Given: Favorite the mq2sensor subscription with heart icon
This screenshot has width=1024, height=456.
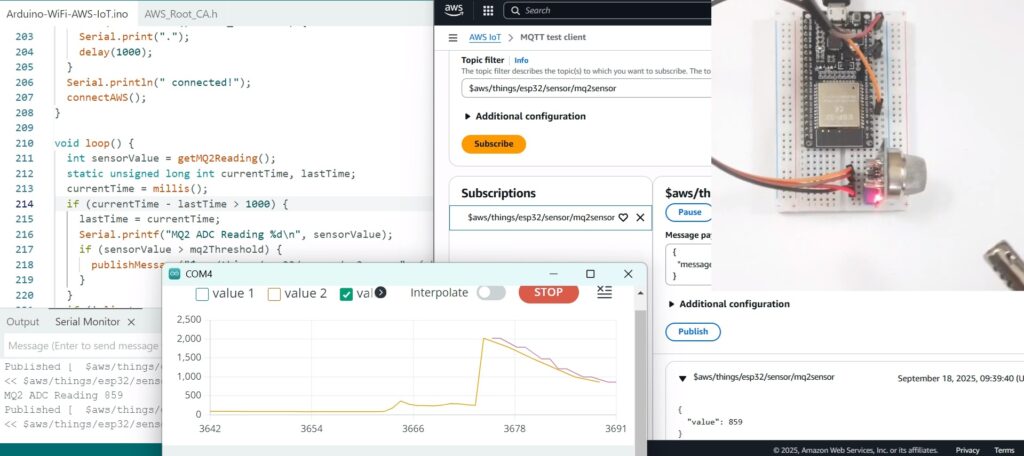Looking at the screenshot, I should (x=622, y=217).
